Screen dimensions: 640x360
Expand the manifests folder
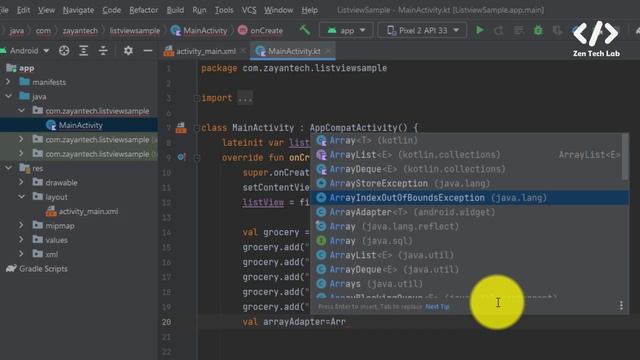tap(8, 82)
